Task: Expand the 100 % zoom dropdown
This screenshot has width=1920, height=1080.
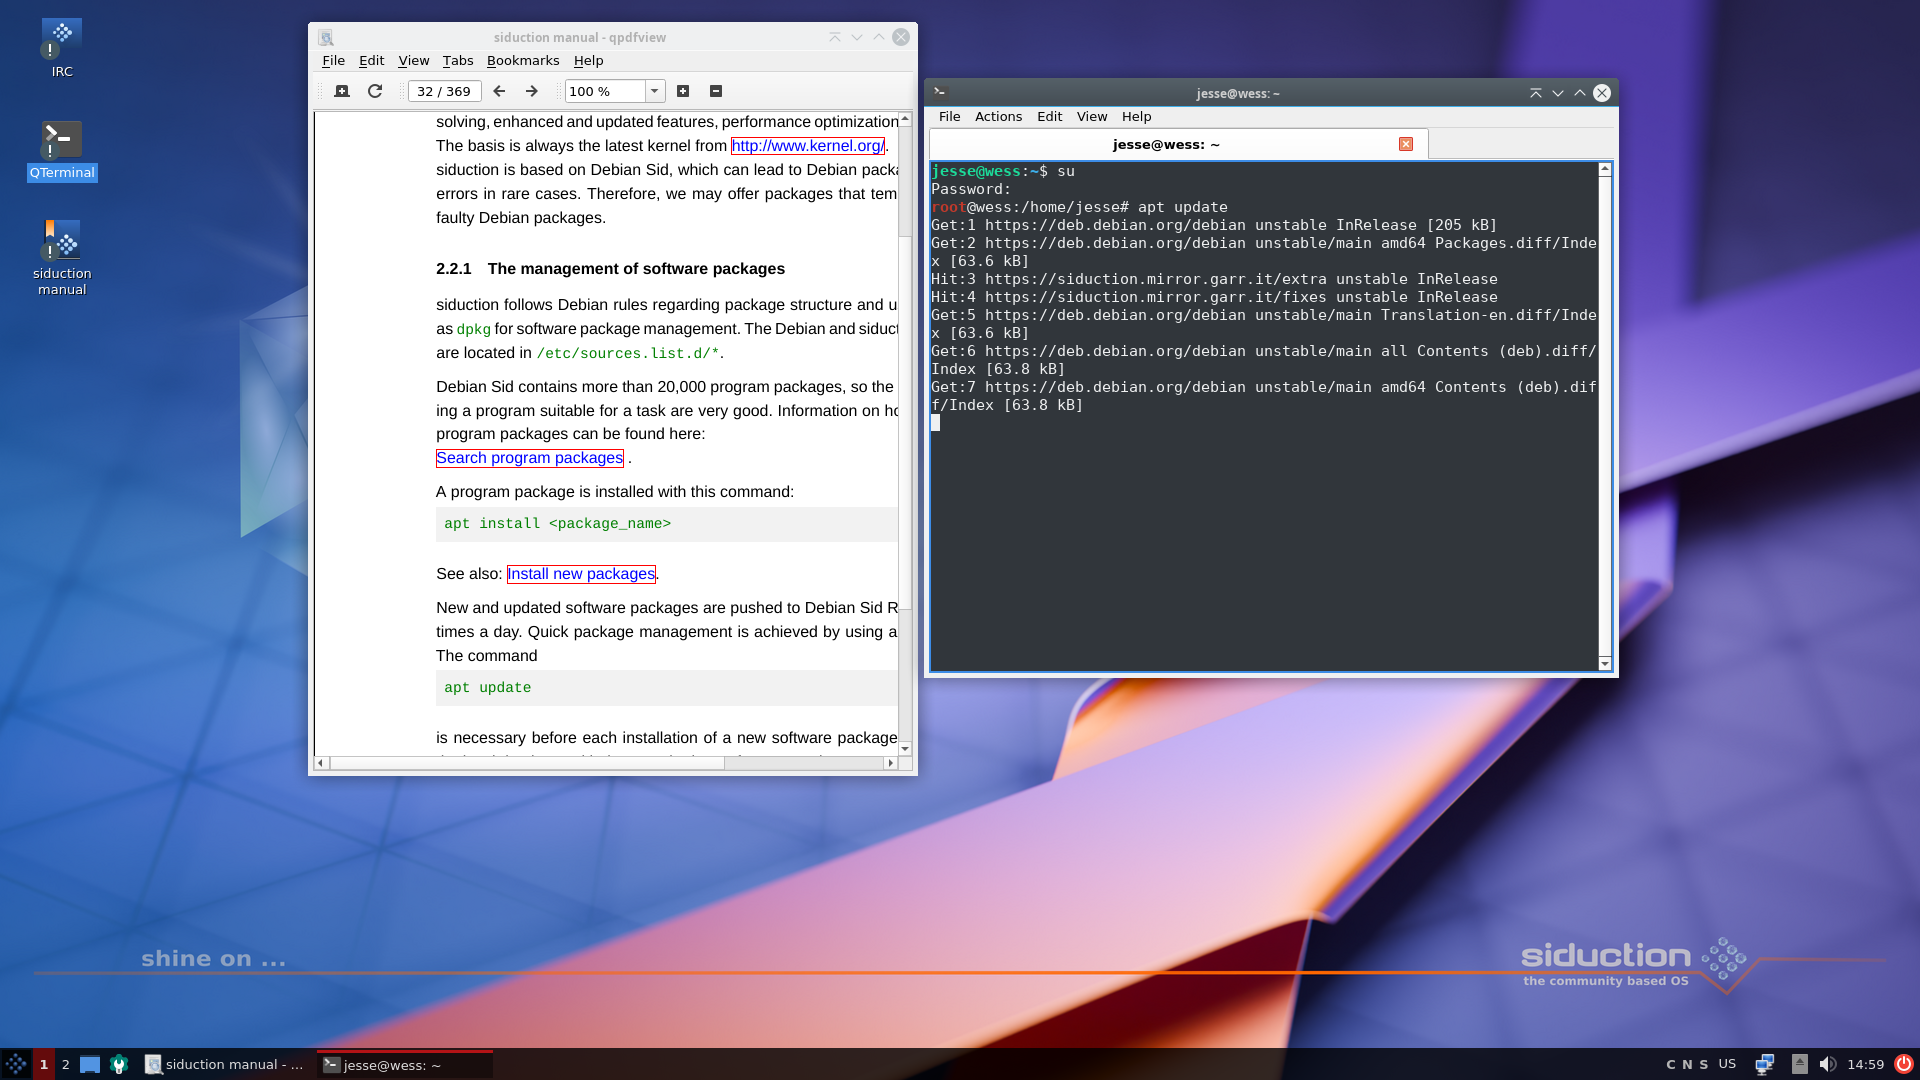Action: [x=655, y=91]
